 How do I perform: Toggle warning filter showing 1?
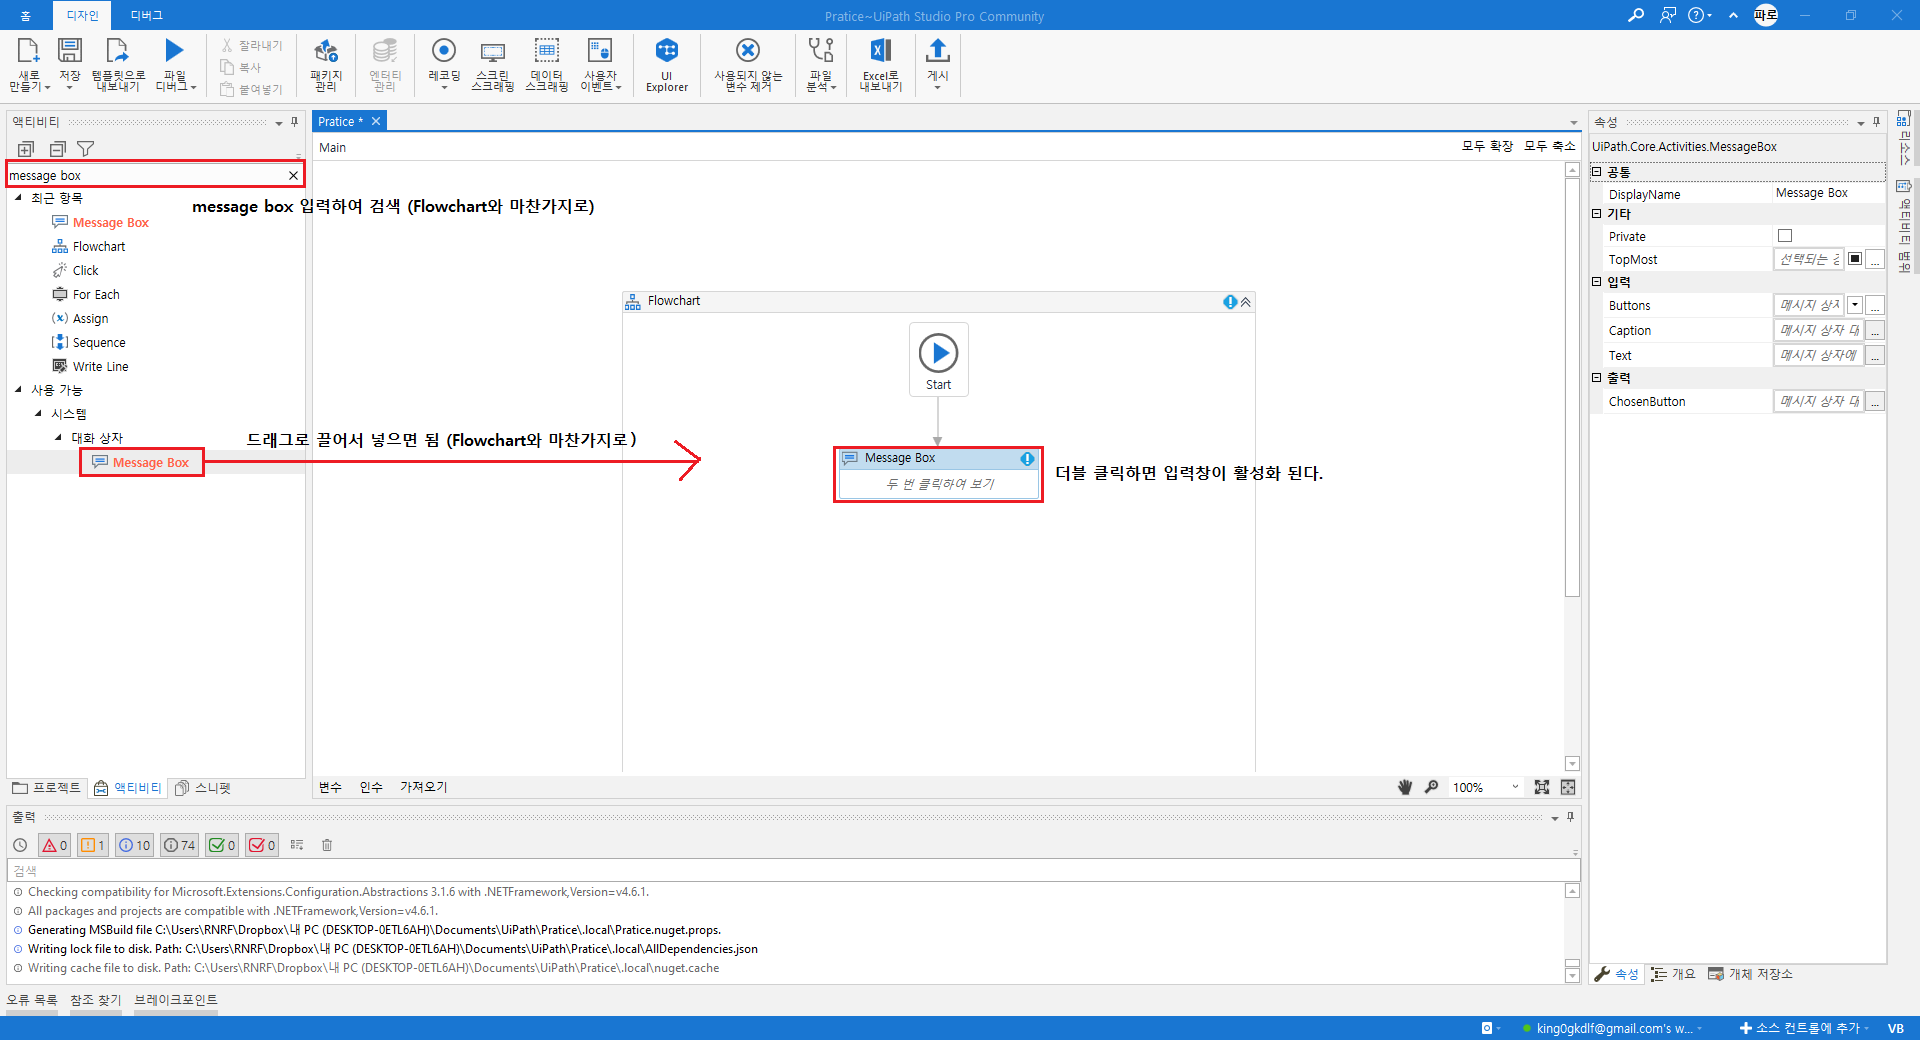click(x=92, y=845)
